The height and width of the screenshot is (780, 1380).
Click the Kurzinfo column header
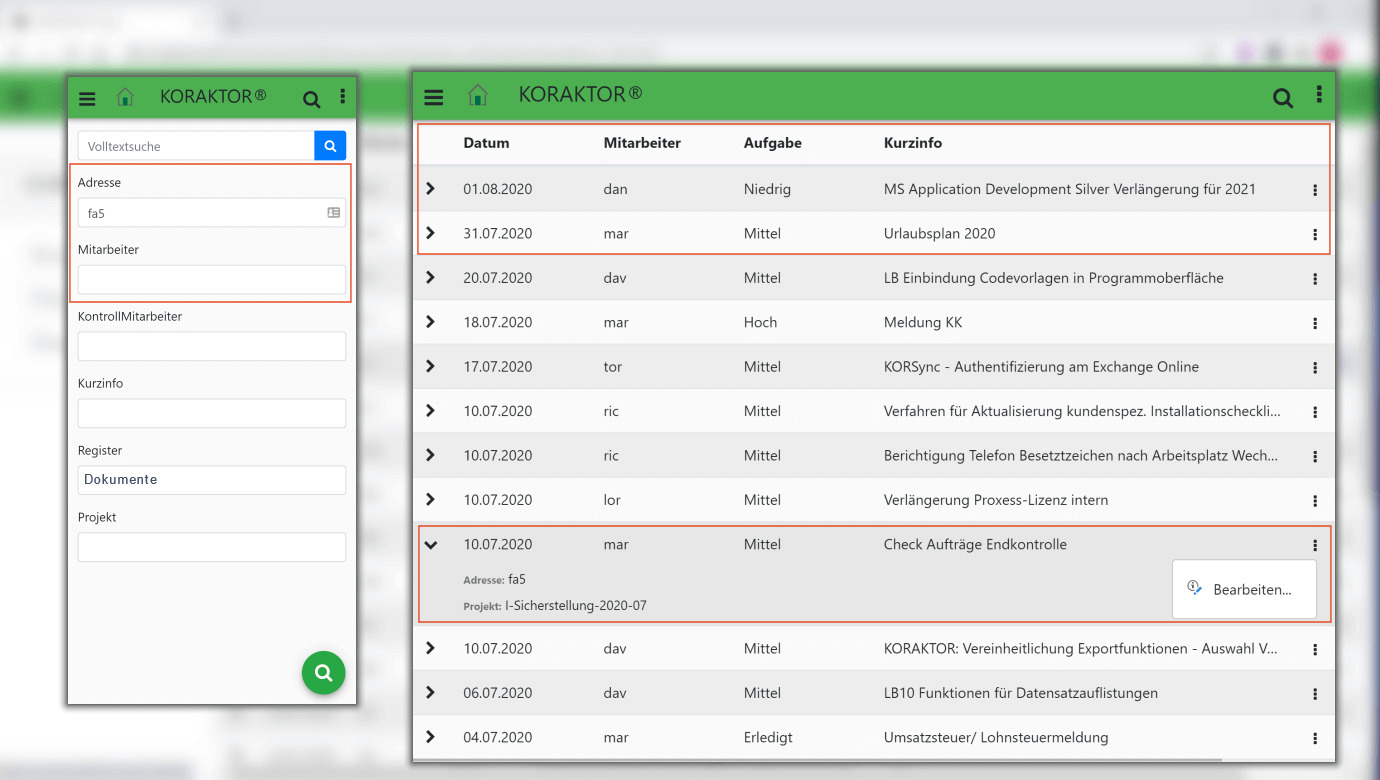coord(912,143)
